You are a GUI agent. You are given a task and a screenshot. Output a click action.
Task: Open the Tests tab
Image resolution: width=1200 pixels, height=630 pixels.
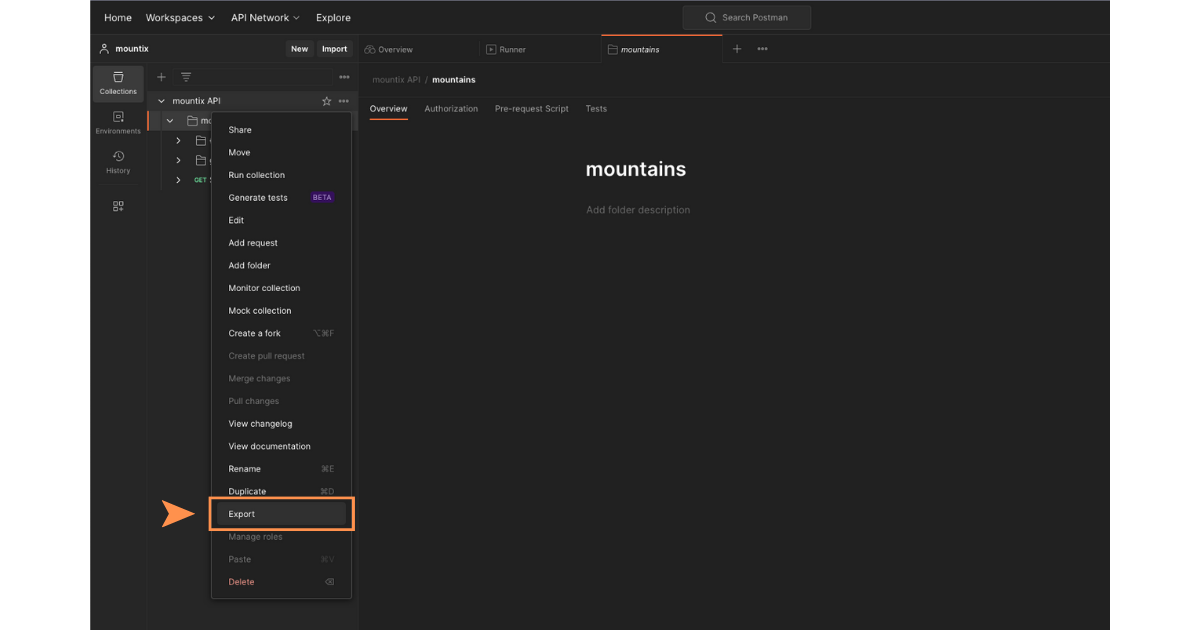click(596, 109)
